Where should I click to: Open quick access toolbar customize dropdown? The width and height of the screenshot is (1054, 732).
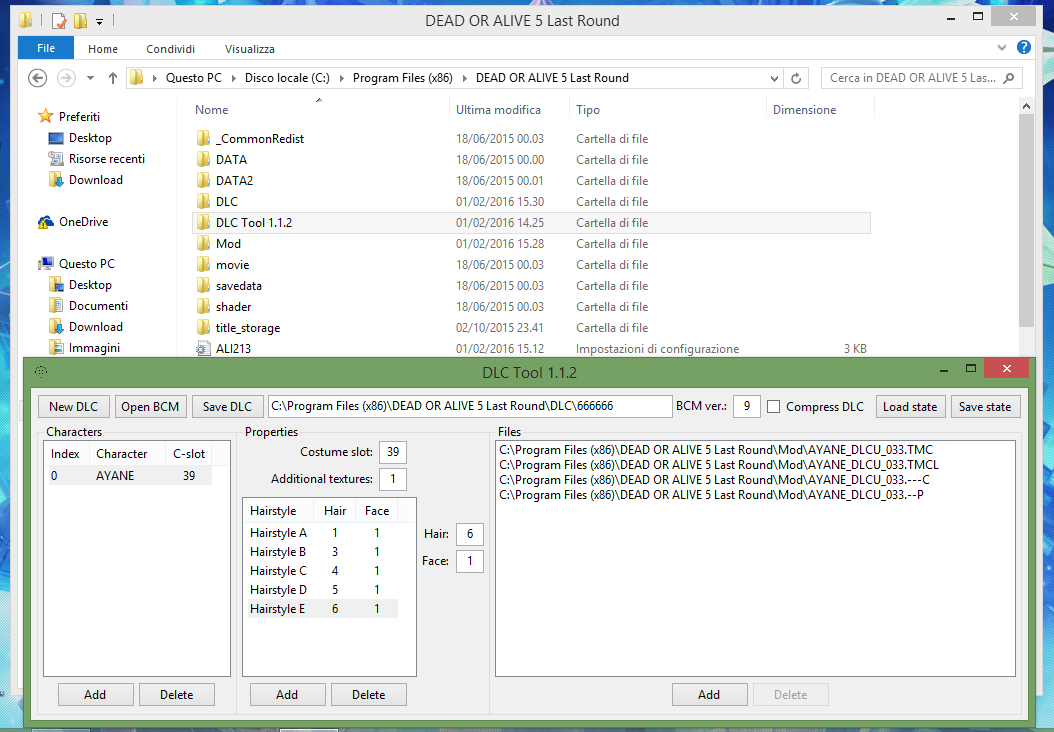pos(99,22)
